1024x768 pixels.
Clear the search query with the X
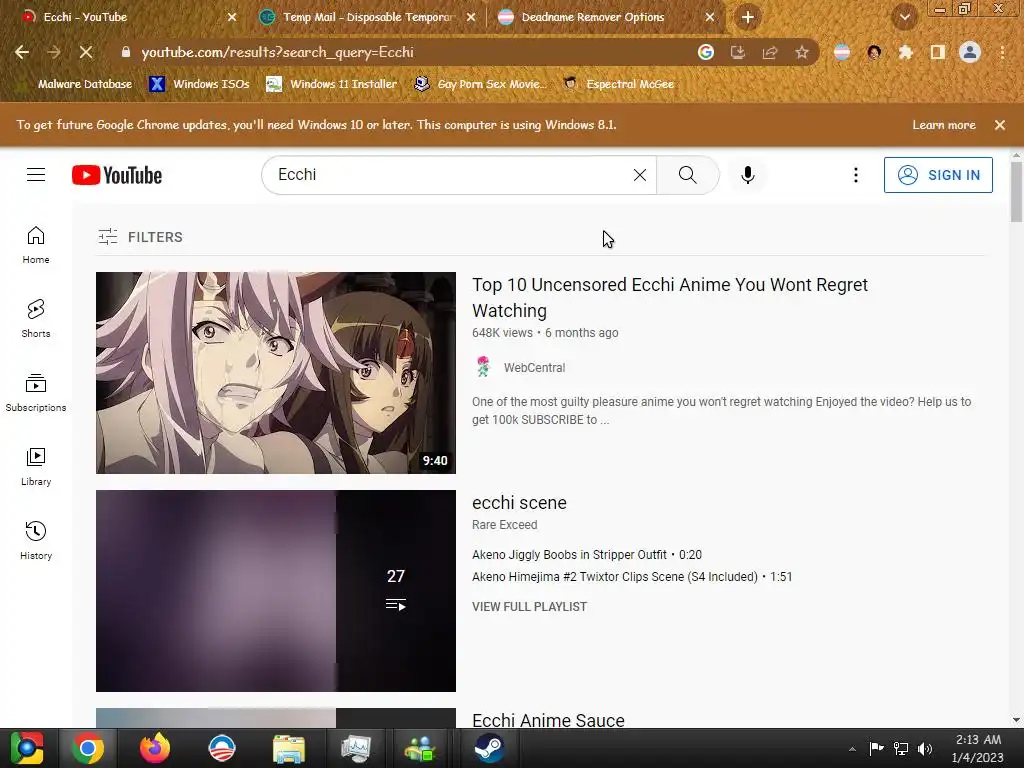point(640,175)
